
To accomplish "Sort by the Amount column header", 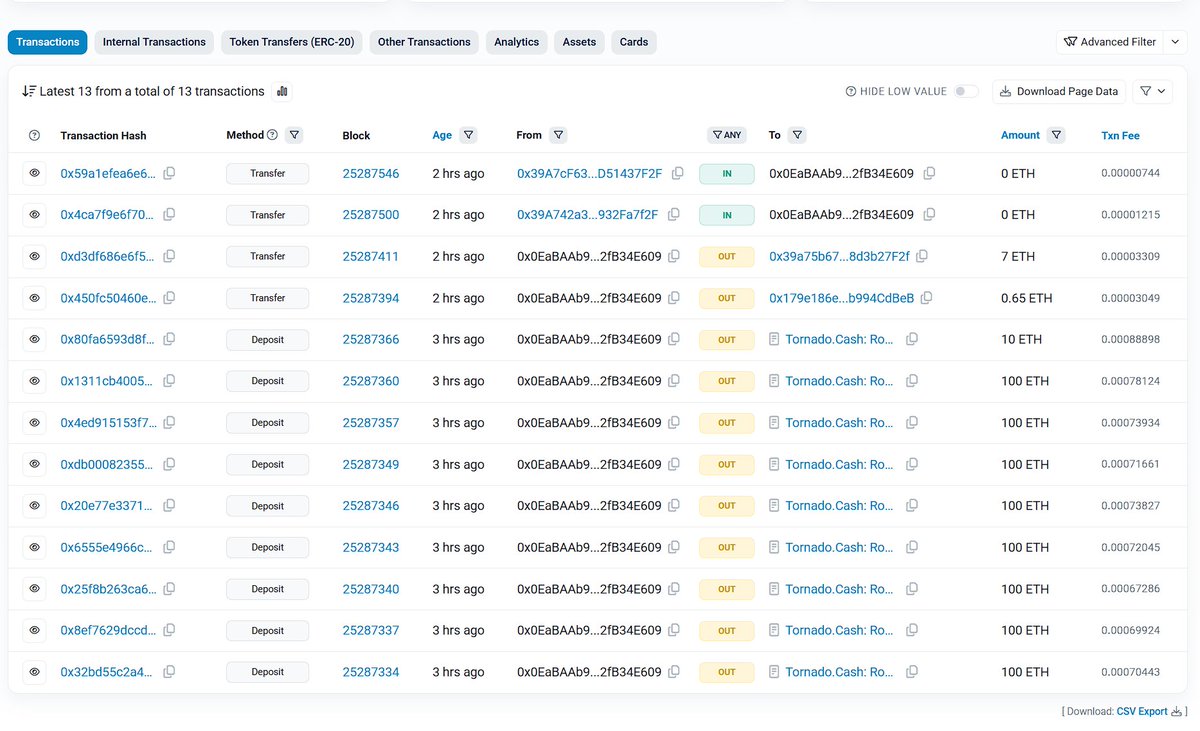I will (1020, 135).
